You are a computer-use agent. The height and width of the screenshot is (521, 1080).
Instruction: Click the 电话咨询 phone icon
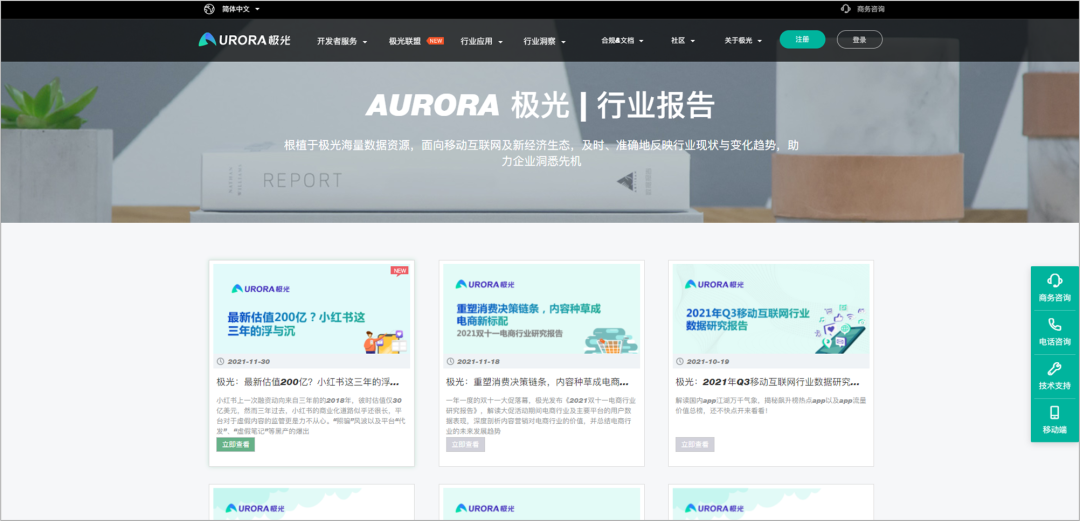1054,325
